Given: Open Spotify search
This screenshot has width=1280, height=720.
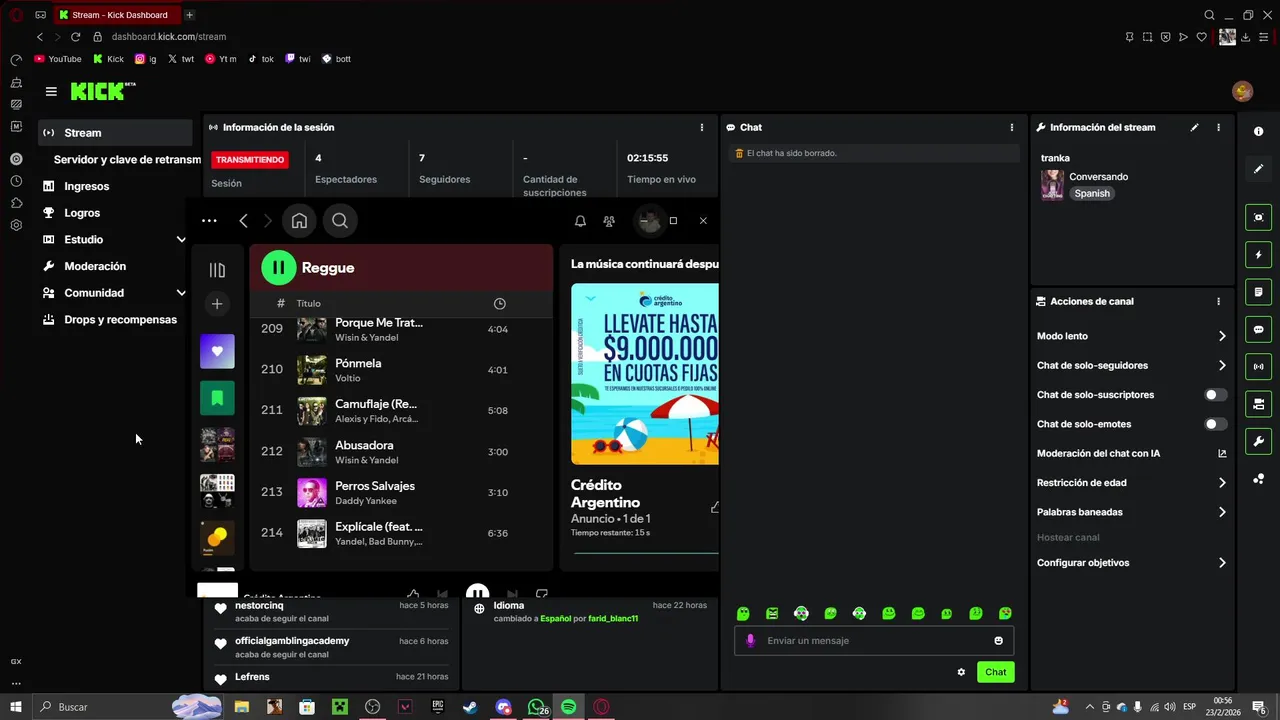Looking at the screenshot, I should coord(340,221).
